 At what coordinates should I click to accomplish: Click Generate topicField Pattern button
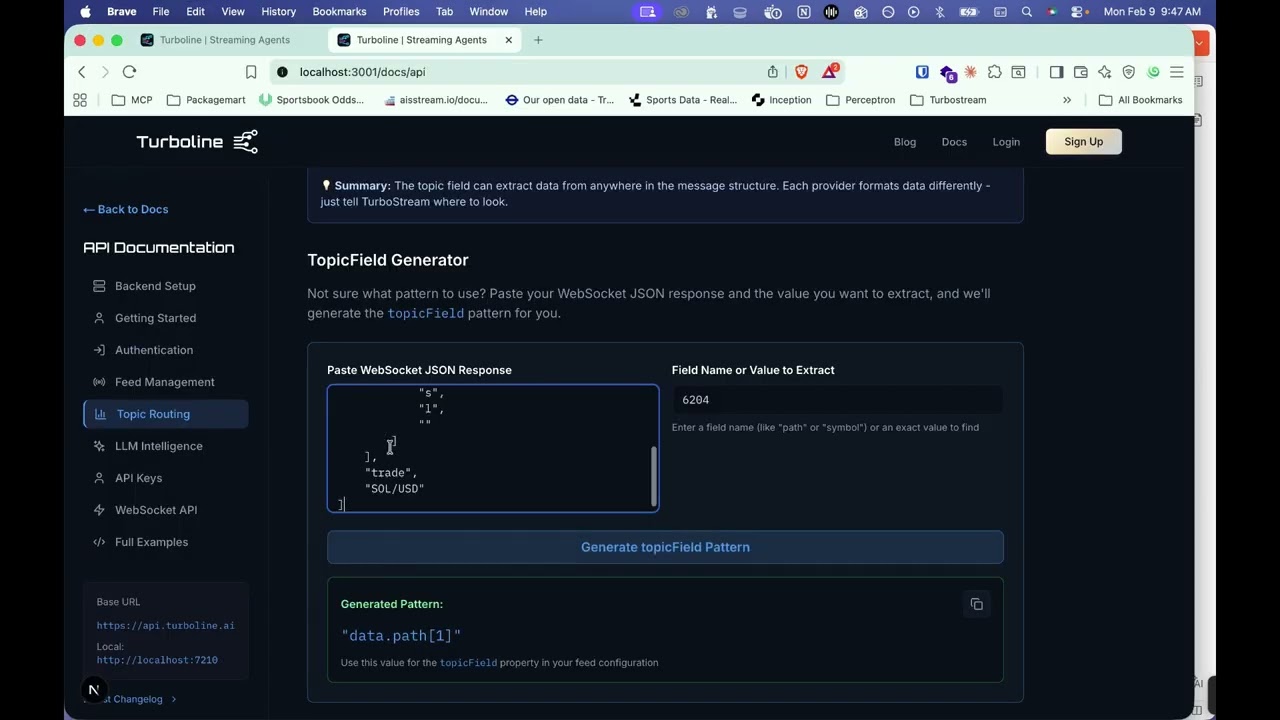point(665,547)
